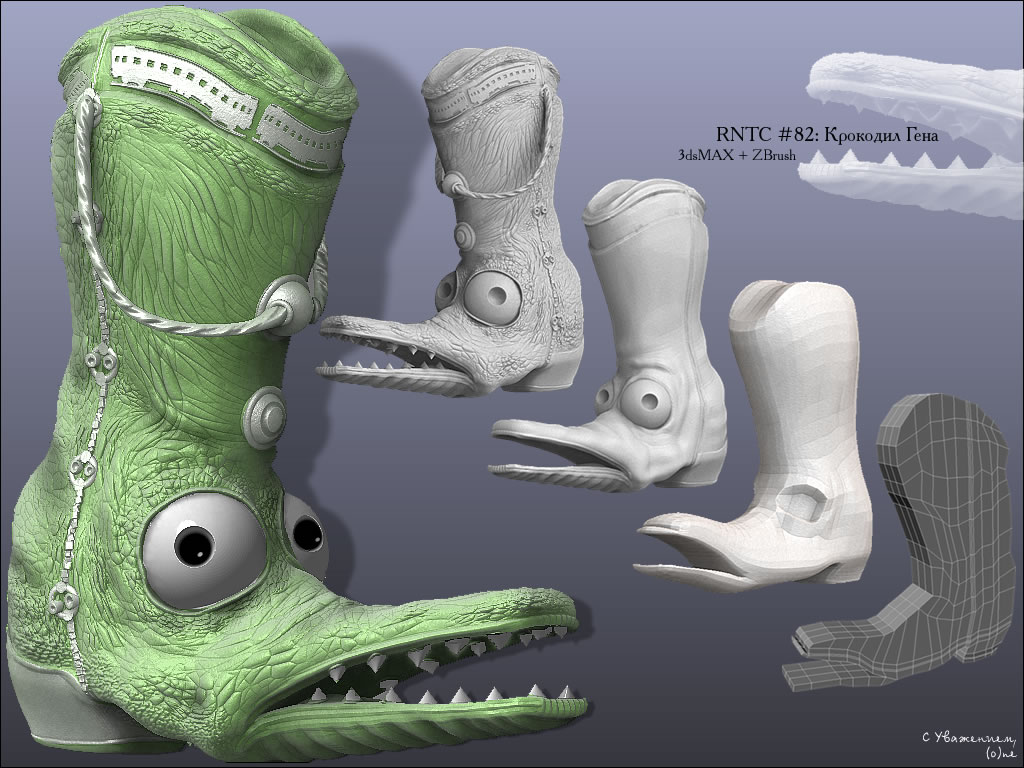Click the buckle on the low-poly white boot

click(x=805, y=507)
